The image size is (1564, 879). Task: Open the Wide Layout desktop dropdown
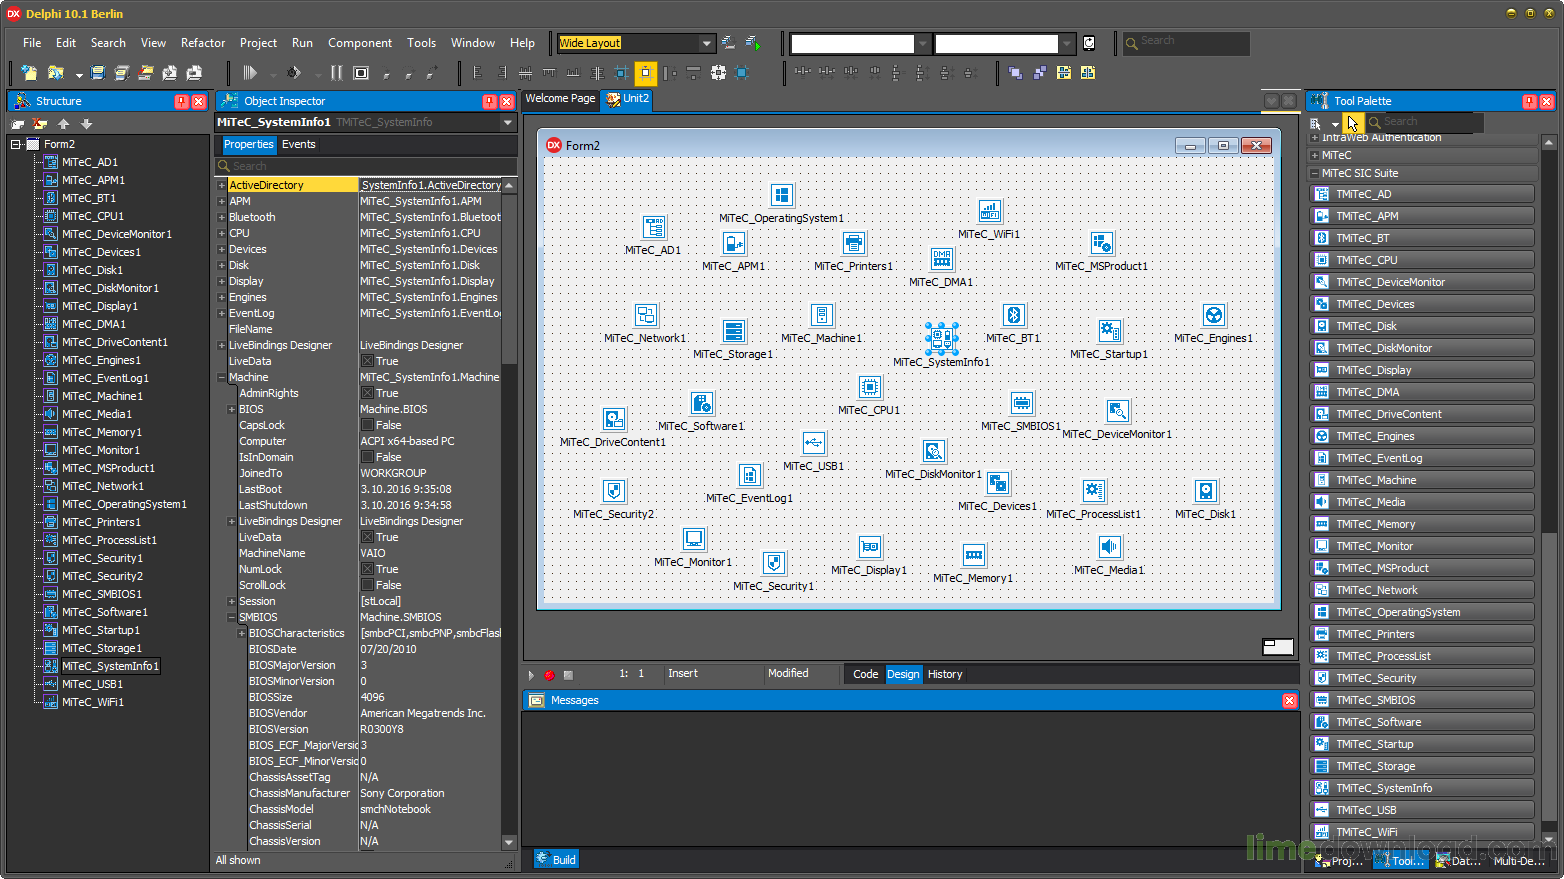click(x=706, y=43)
